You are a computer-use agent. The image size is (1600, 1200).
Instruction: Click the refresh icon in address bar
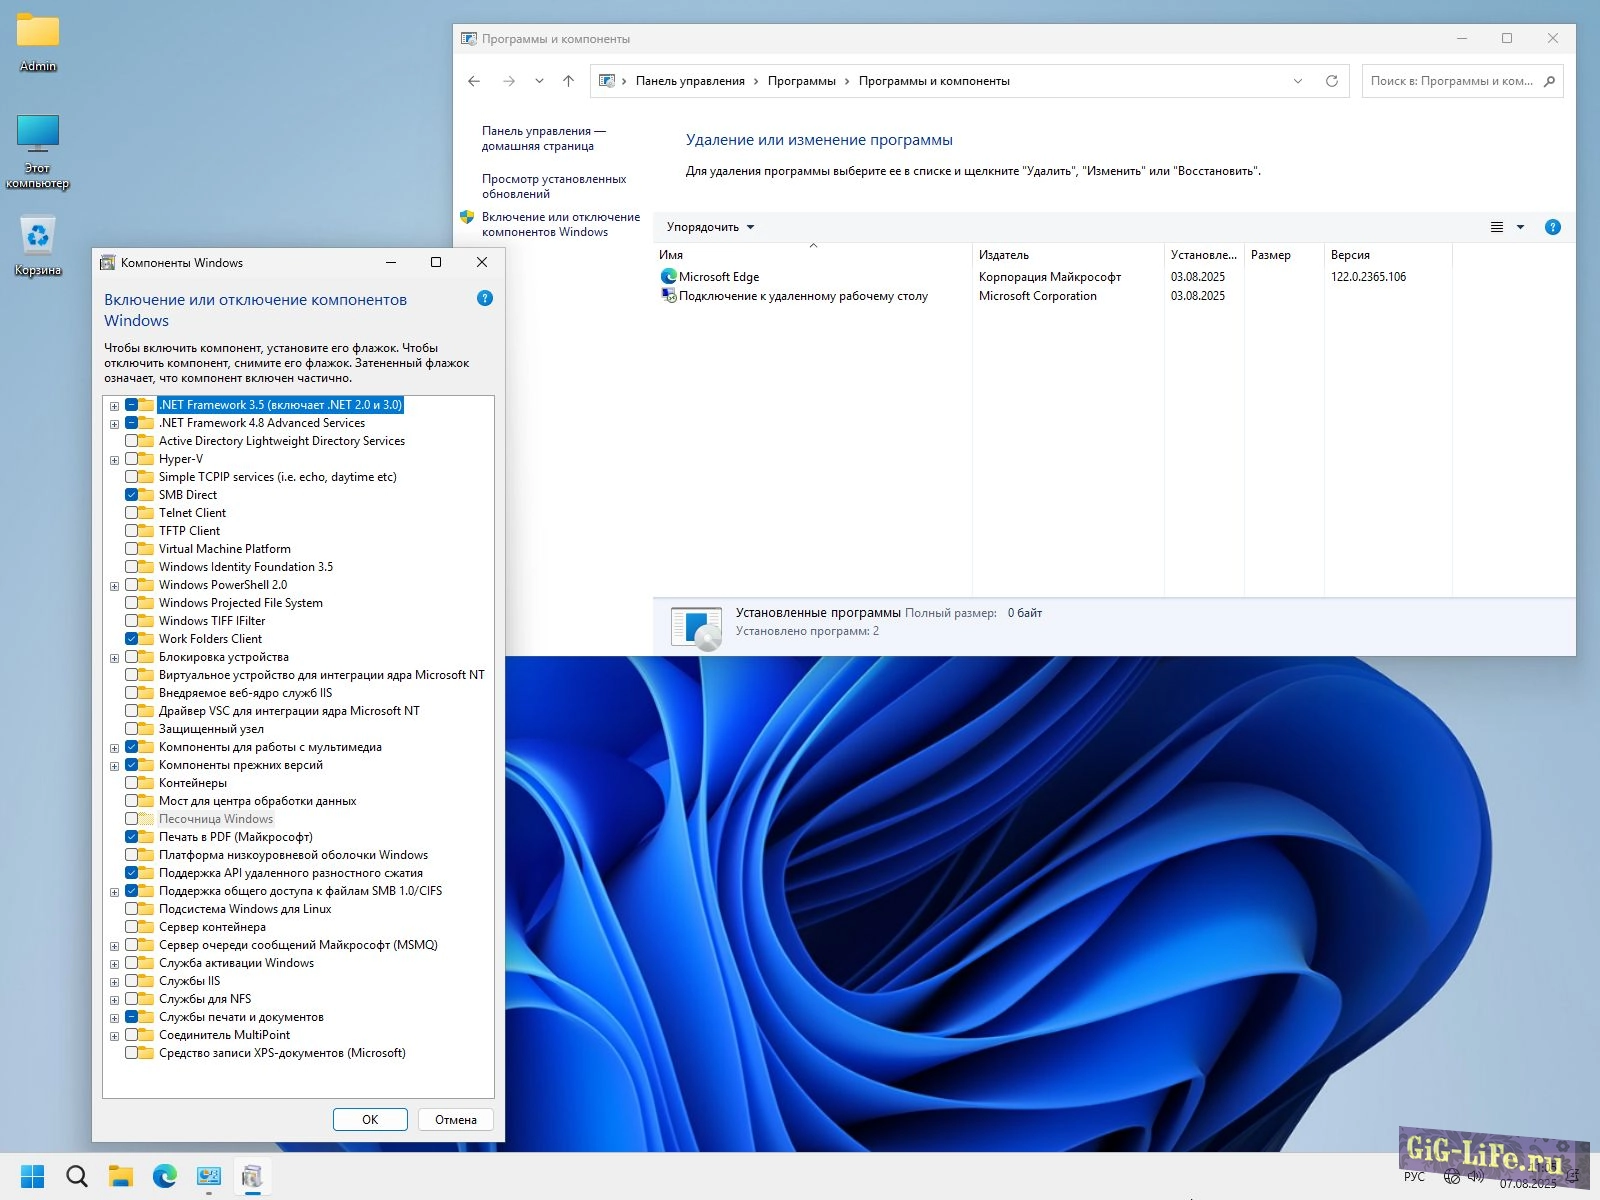1331,81
